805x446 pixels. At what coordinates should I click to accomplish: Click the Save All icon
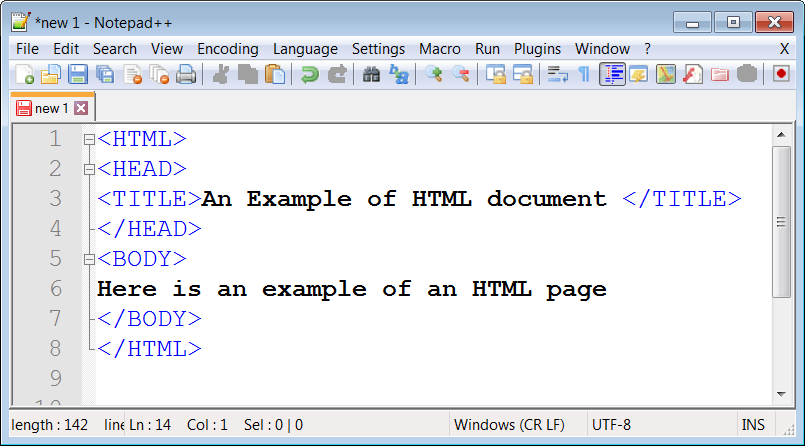(x=105, y=74)
